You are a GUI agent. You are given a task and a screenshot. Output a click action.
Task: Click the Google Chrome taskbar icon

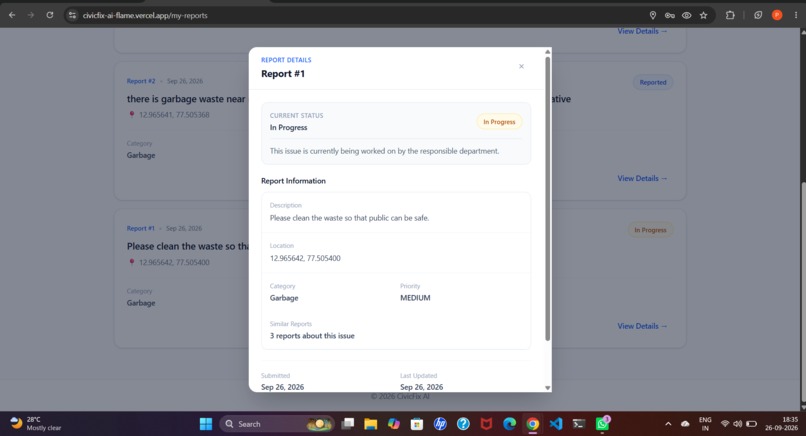533,424
